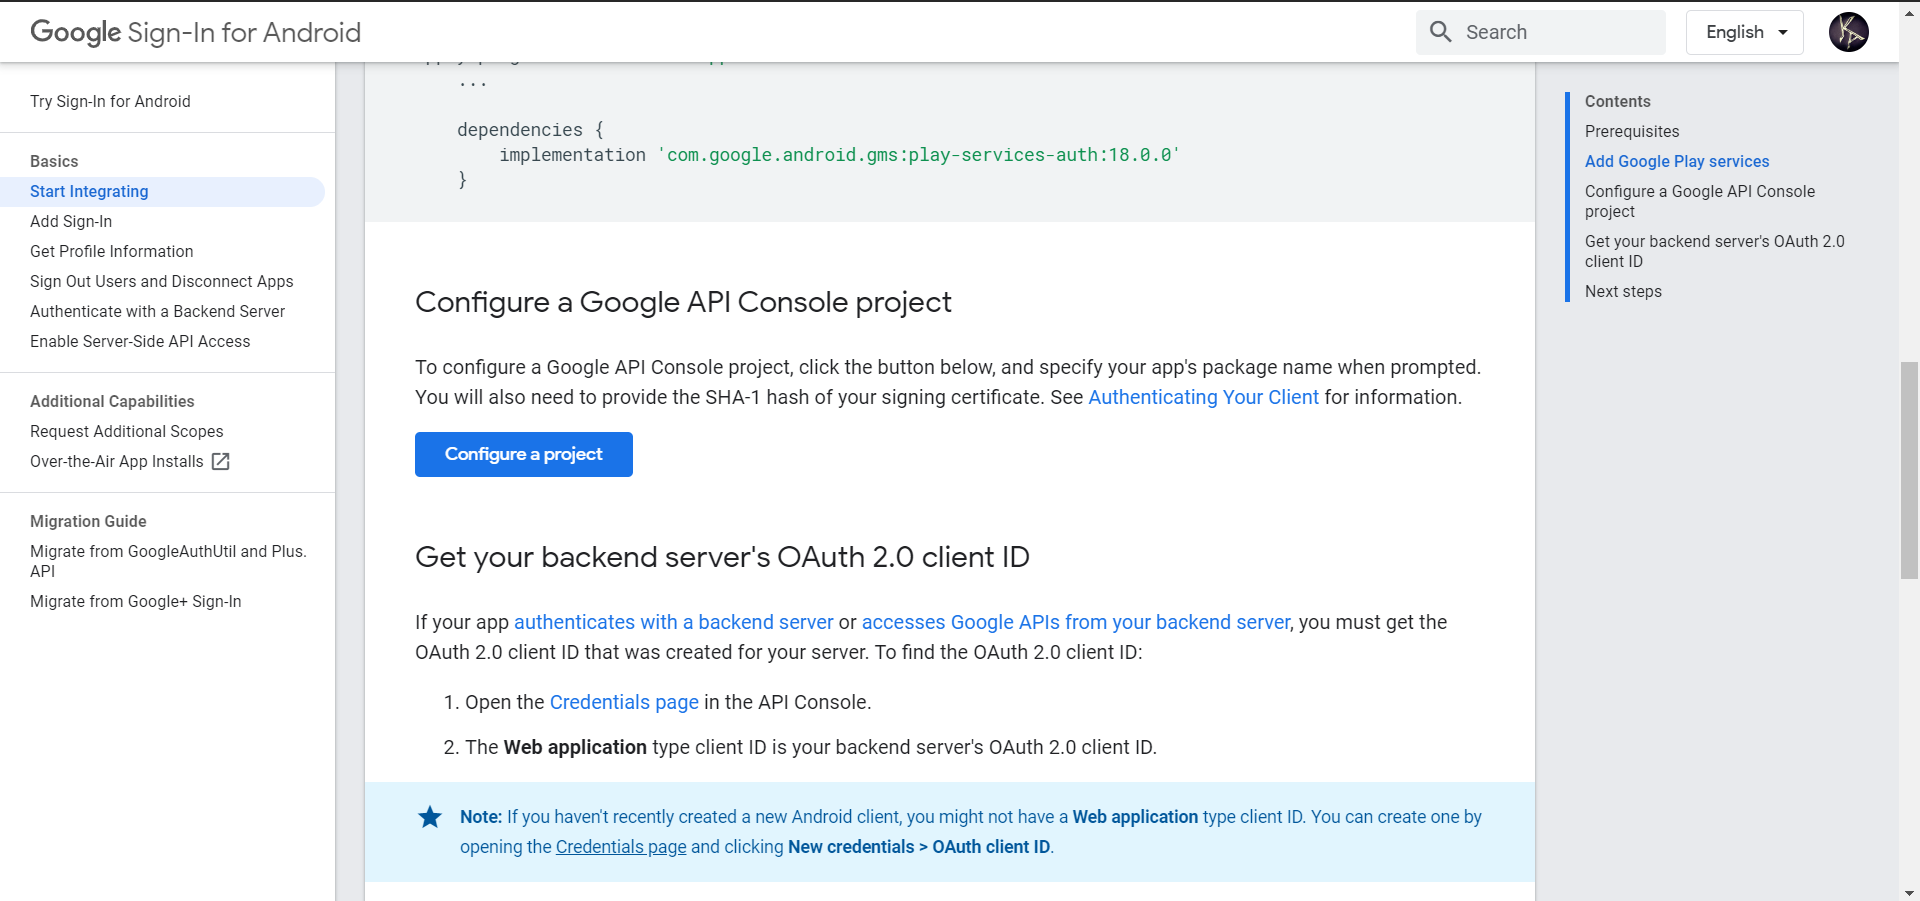
Task: Open accesses Google APIs from your backend server link
Action: click(1076, 622)
